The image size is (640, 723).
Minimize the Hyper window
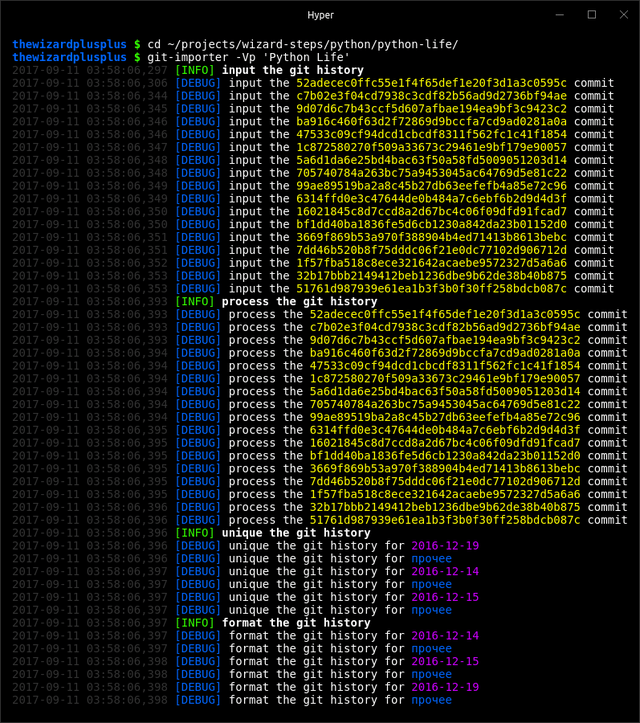559,15
